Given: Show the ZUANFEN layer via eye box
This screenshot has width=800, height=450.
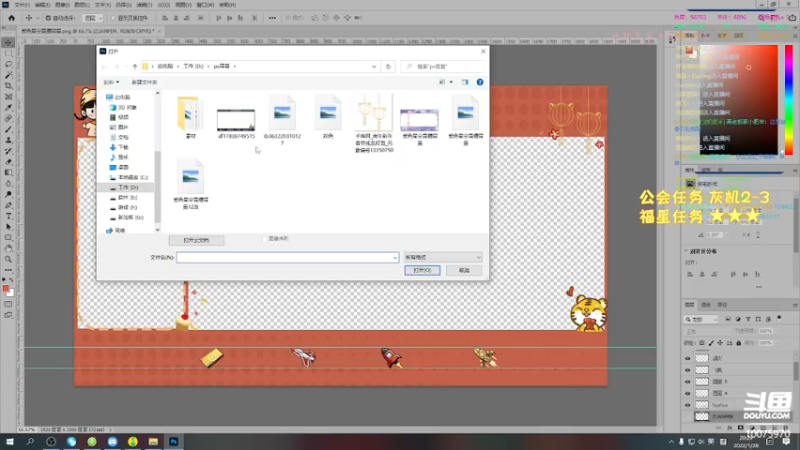Looking at the screenshot, I should pos(687,417).
